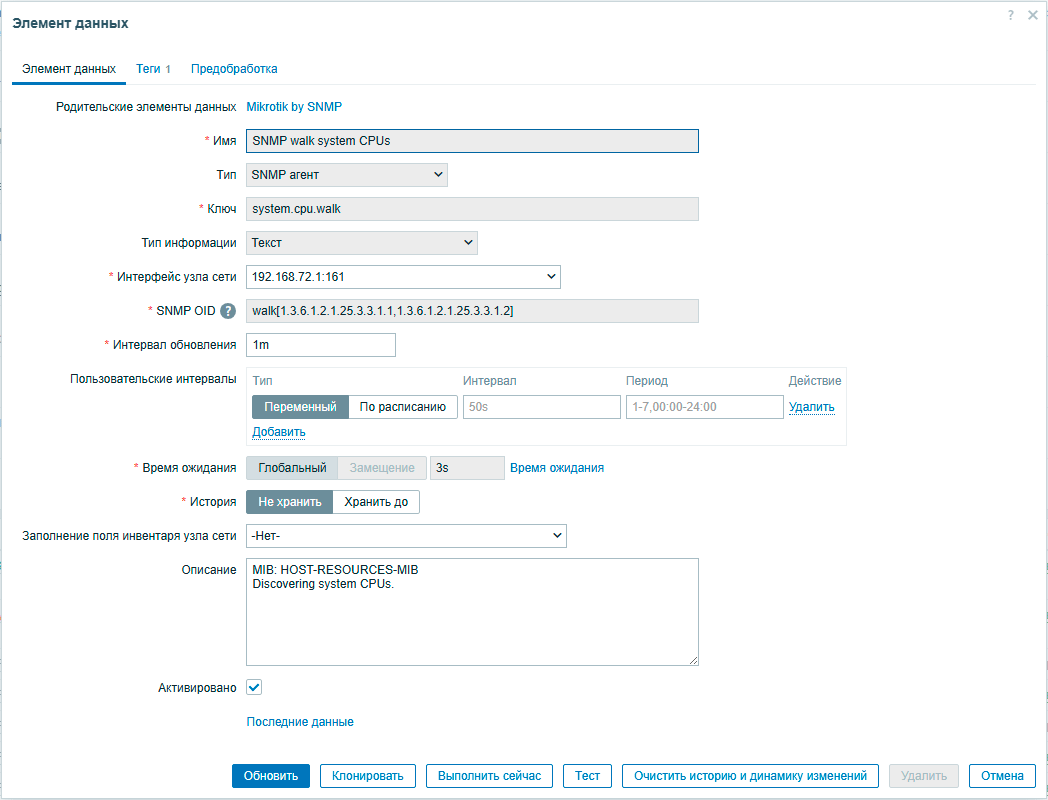Open the Интерфейс узла сети dropdown
The image size is (1048, 800).
(403, 277)
